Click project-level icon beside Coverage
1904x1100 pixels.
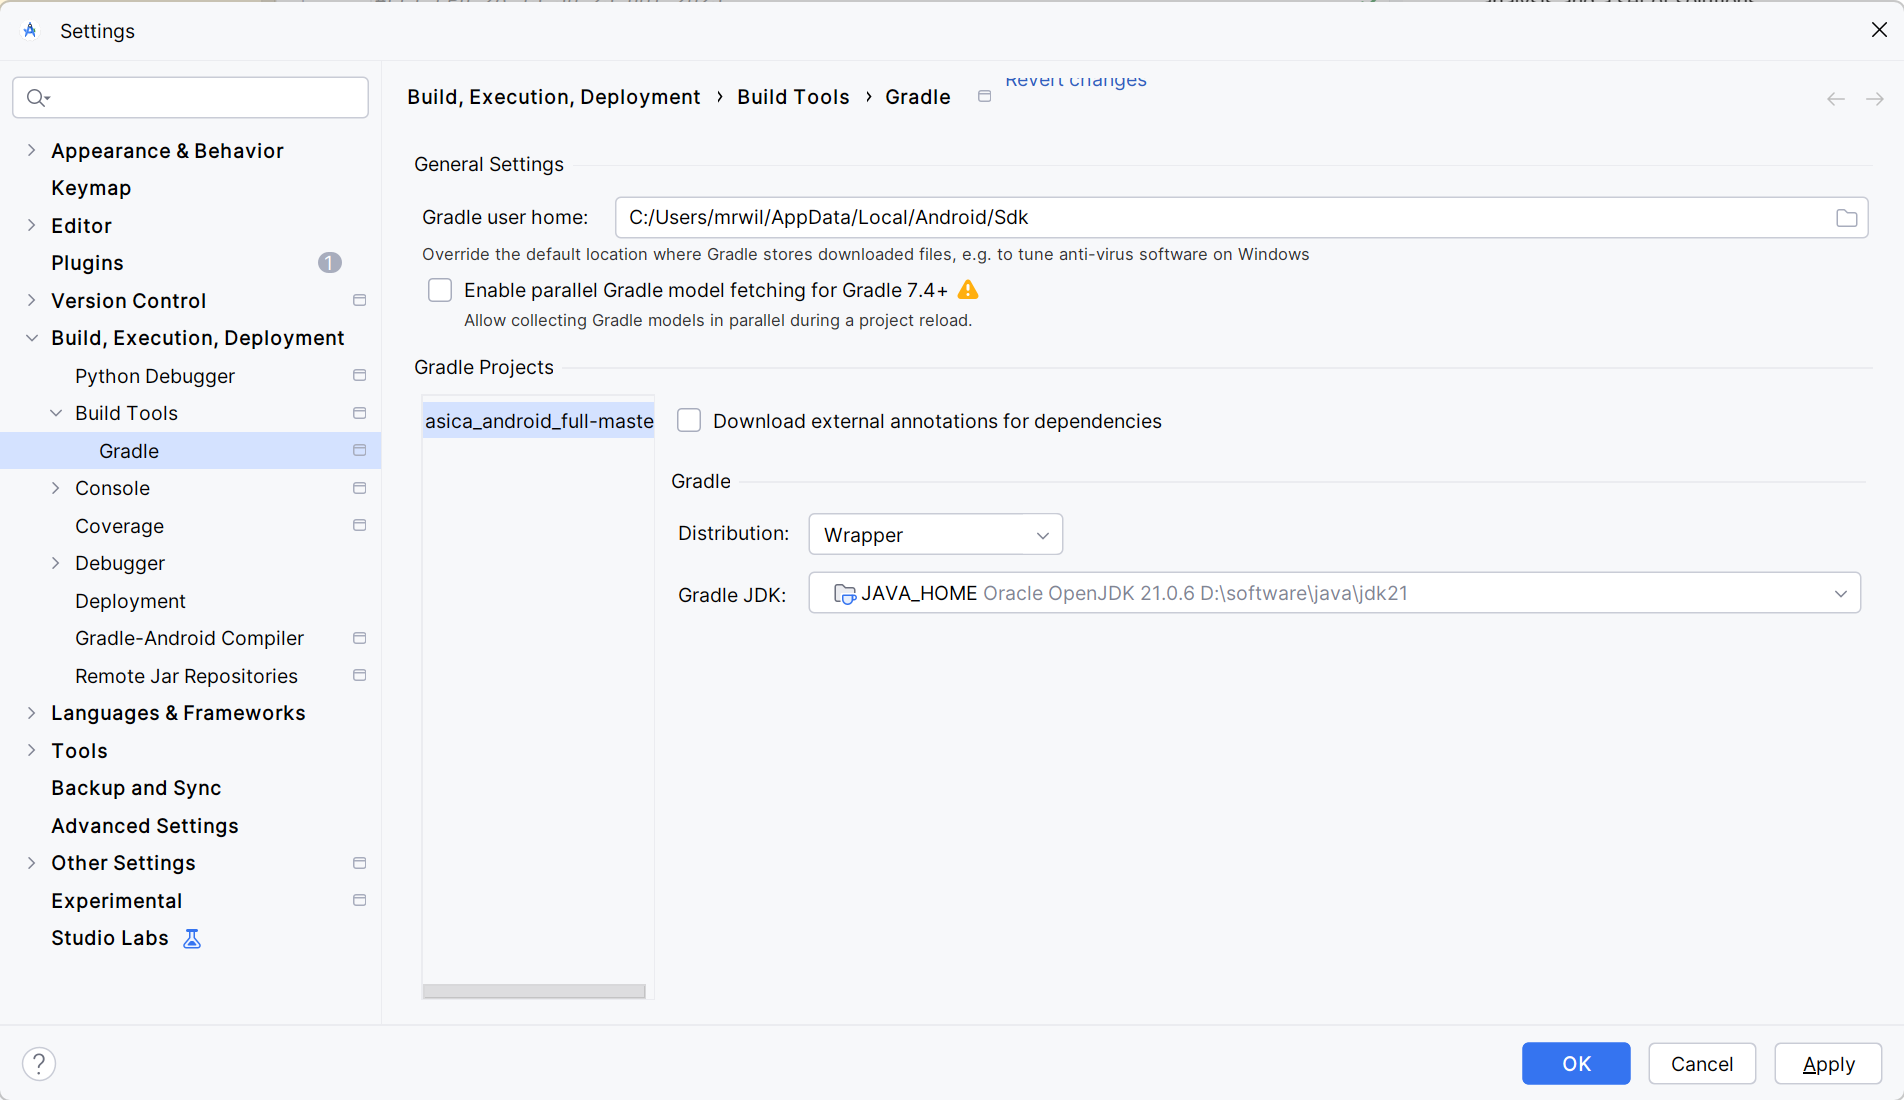coord(360,525)
